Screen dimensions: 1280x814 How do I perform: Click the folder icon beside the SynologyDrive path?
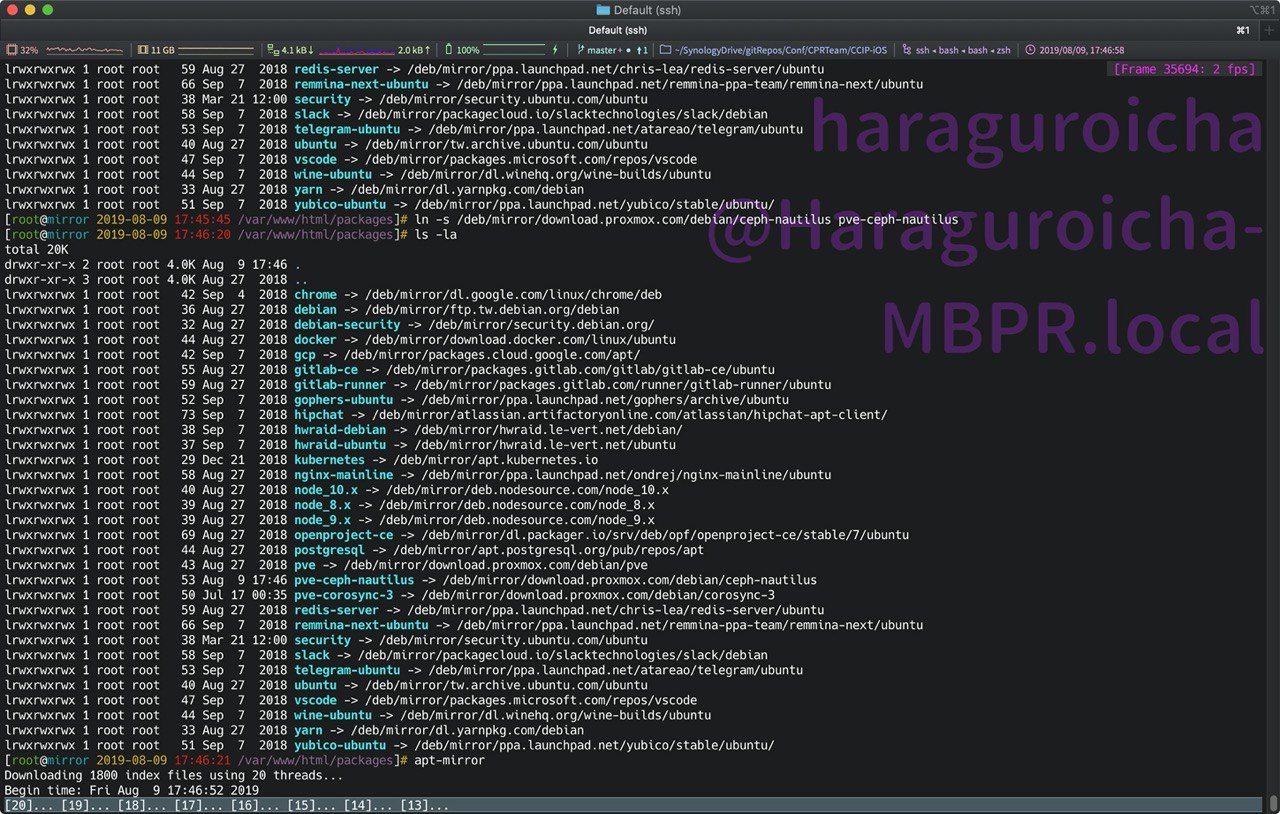click(x=666, y=50)
